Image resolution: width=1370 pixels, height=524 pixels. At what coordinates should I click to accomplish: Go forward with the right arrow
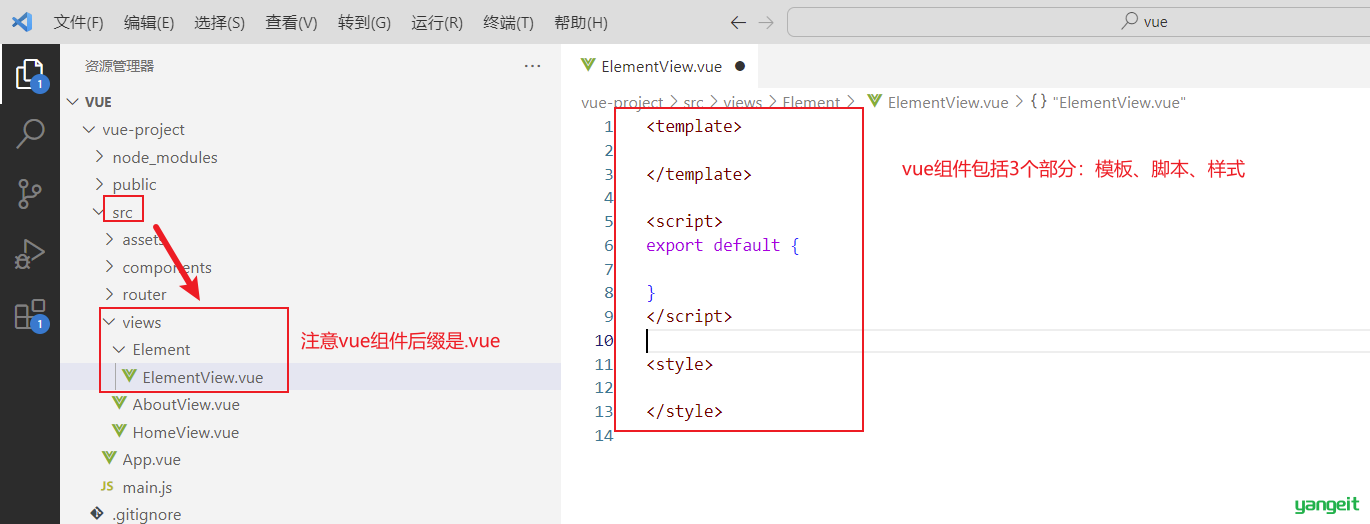pyautogui.click(x=766, y=22)
